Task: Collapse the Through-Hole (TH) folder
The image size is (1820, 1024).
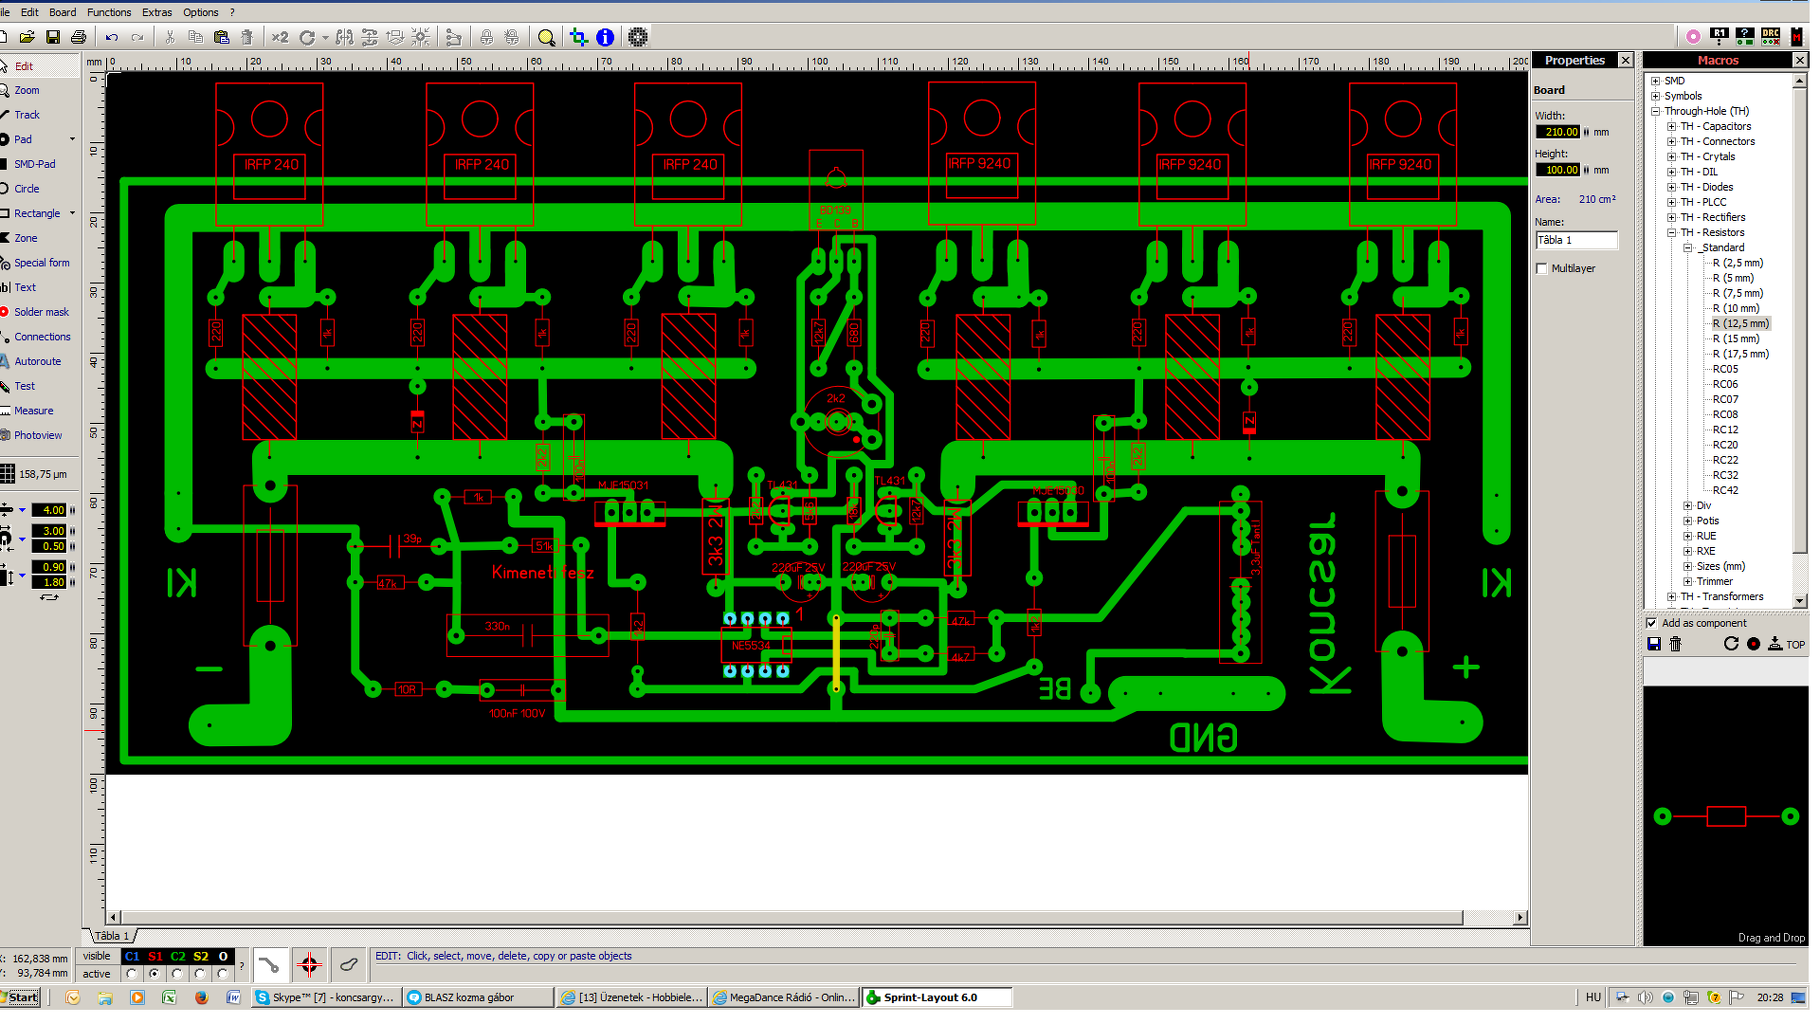Action: tap(1656, 112)
